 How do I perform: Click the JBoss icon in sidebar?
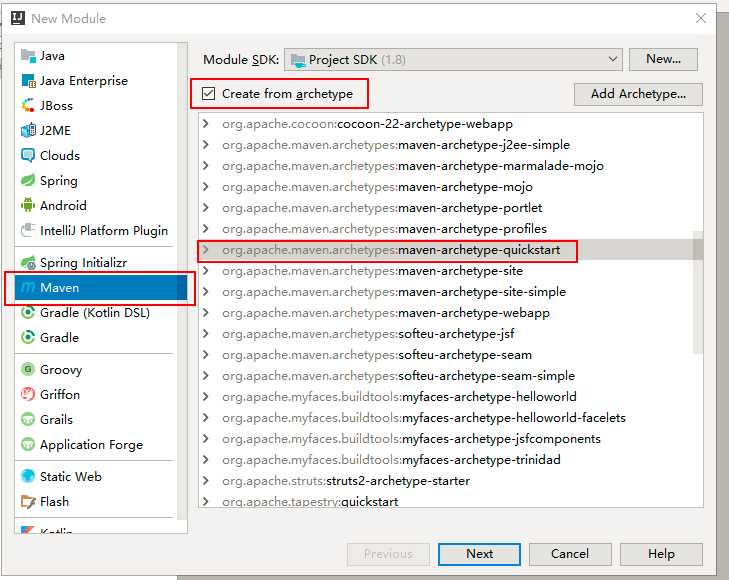[x=28, y=105]
